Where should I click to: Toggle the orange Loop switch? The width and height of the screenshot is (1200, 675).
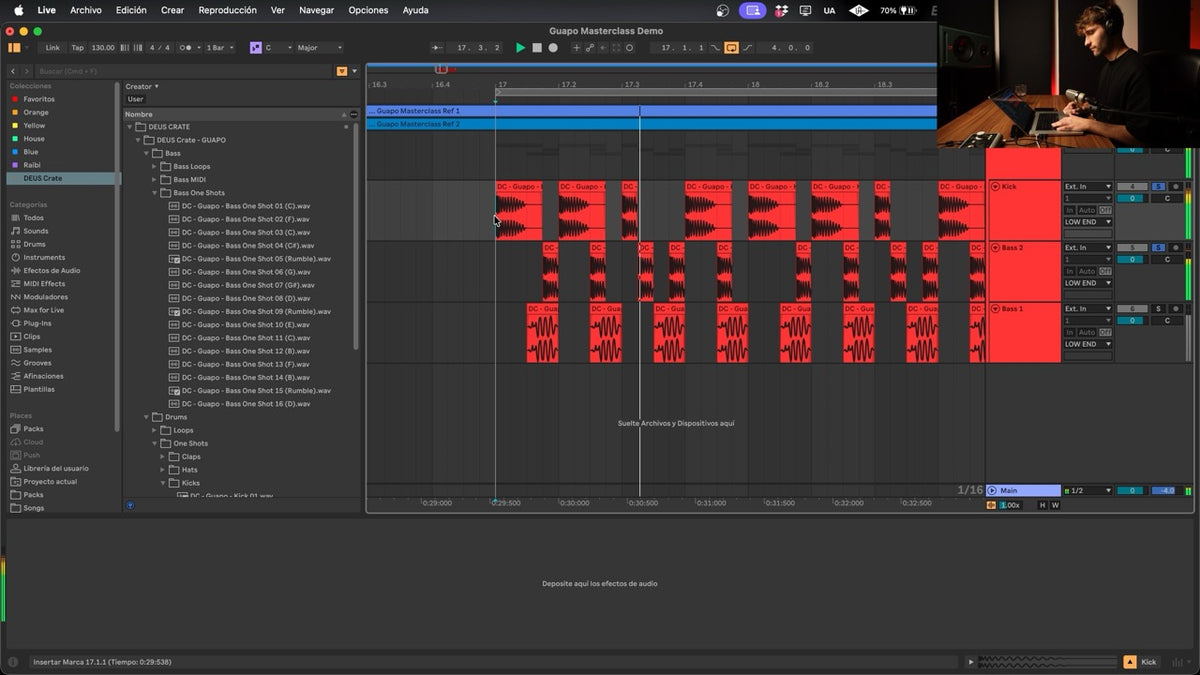pyautogui.click(x=731, y=48)
